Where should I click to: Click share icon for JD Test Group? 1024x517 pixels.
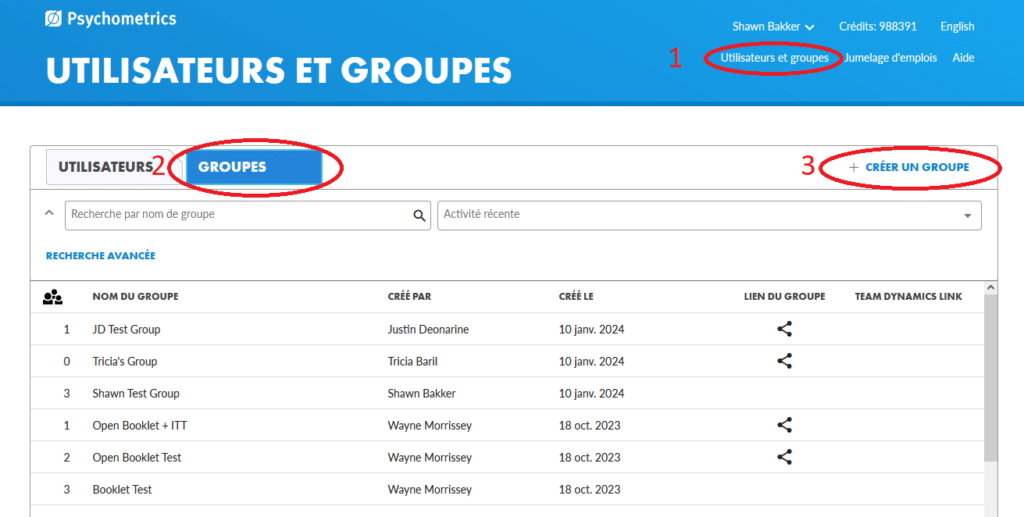[784, 329]
